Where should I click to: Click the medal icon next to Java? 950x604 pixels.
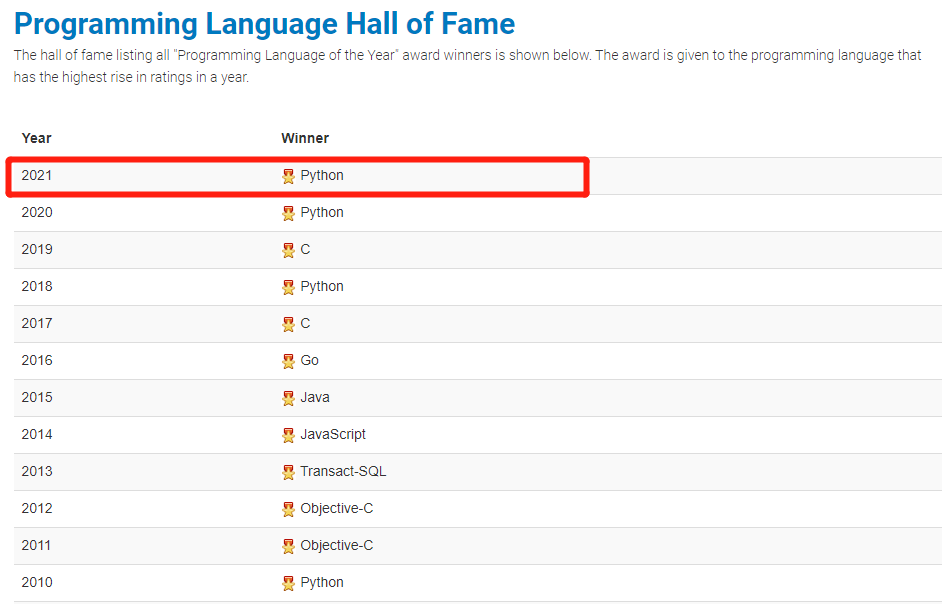(x=288, y=398)
